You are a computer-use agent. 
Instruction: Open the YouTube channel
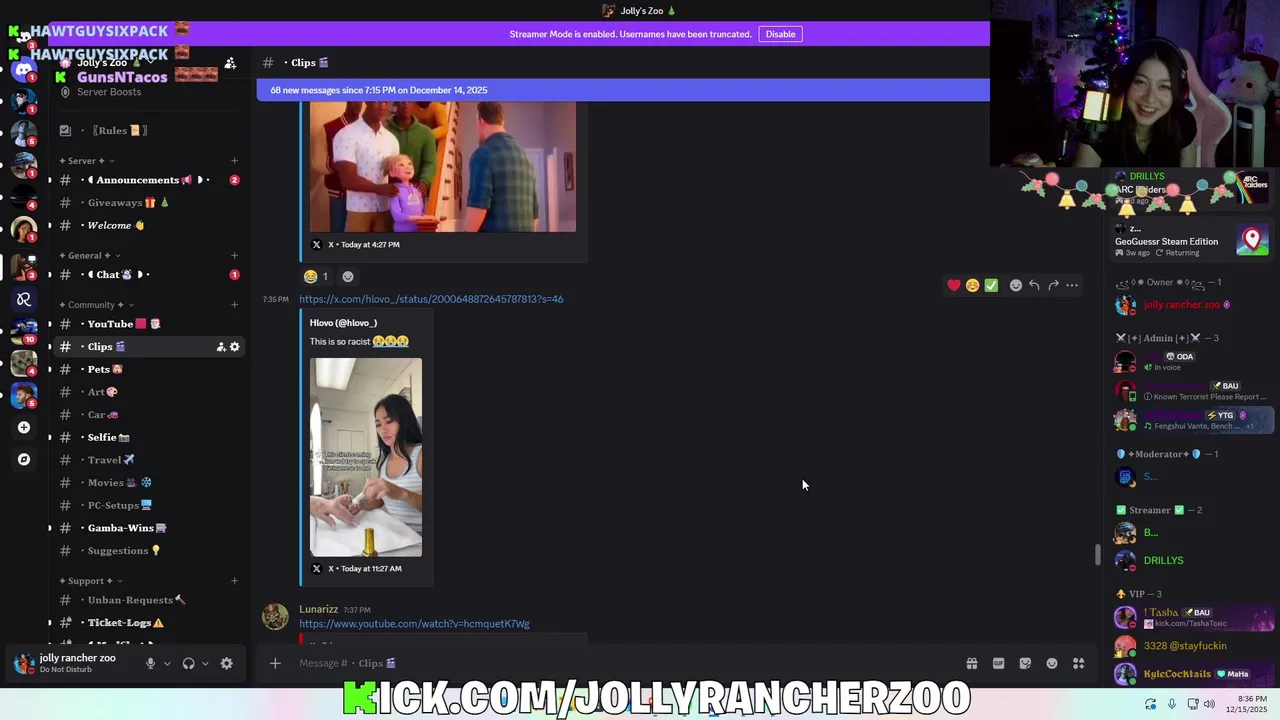coord(148,324)
